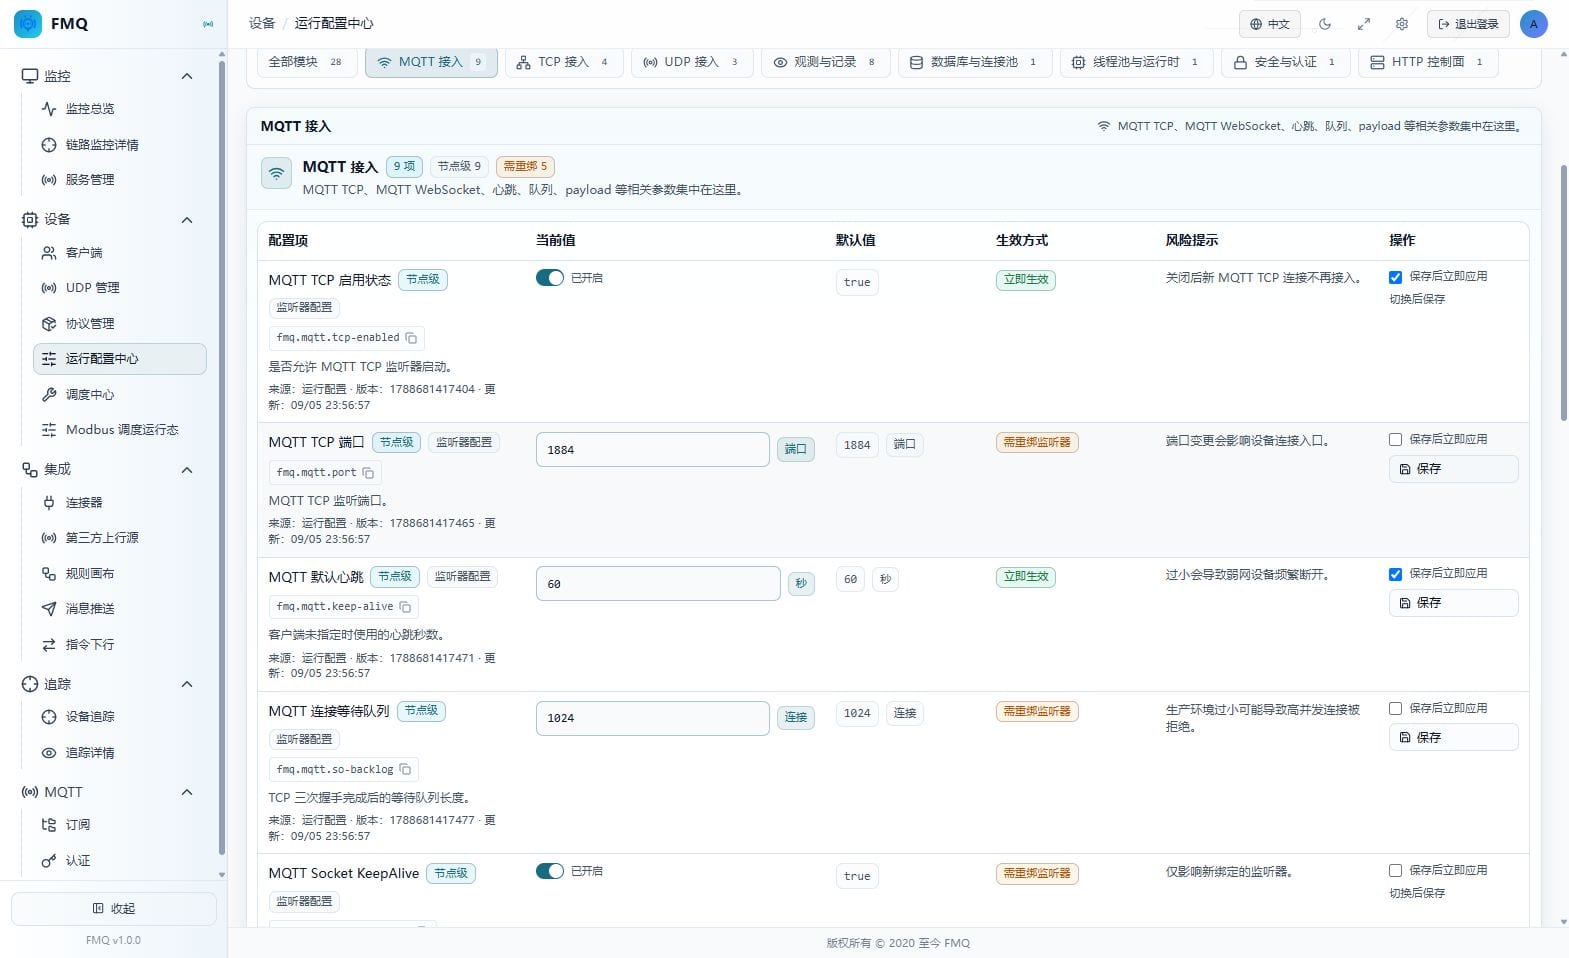This screenshot has height=958, width=1569.
Task: Click the user avatar A
Action: [x=1533, y=24]
